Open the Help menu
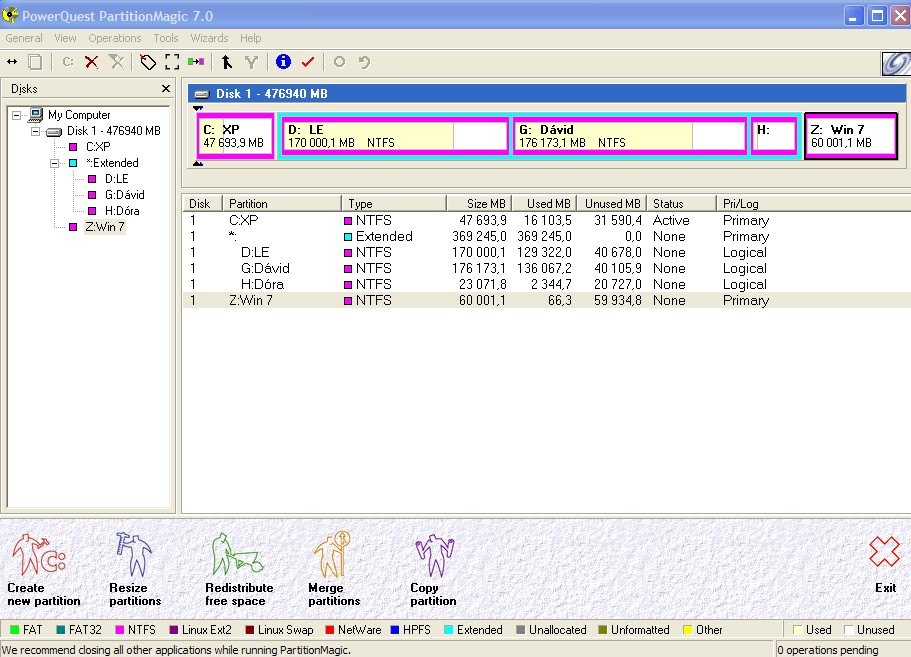 pyautogui.click(x=250, y=38)
